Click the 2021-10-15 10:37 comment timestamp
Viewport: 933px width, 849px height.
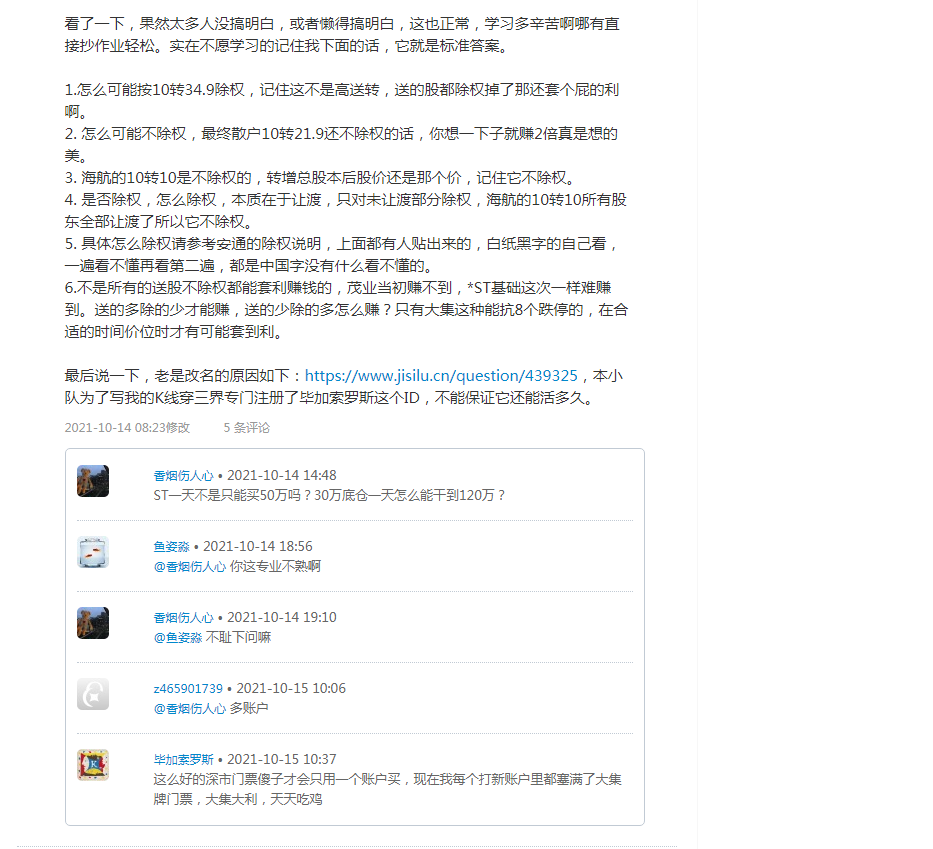point(281,759)
